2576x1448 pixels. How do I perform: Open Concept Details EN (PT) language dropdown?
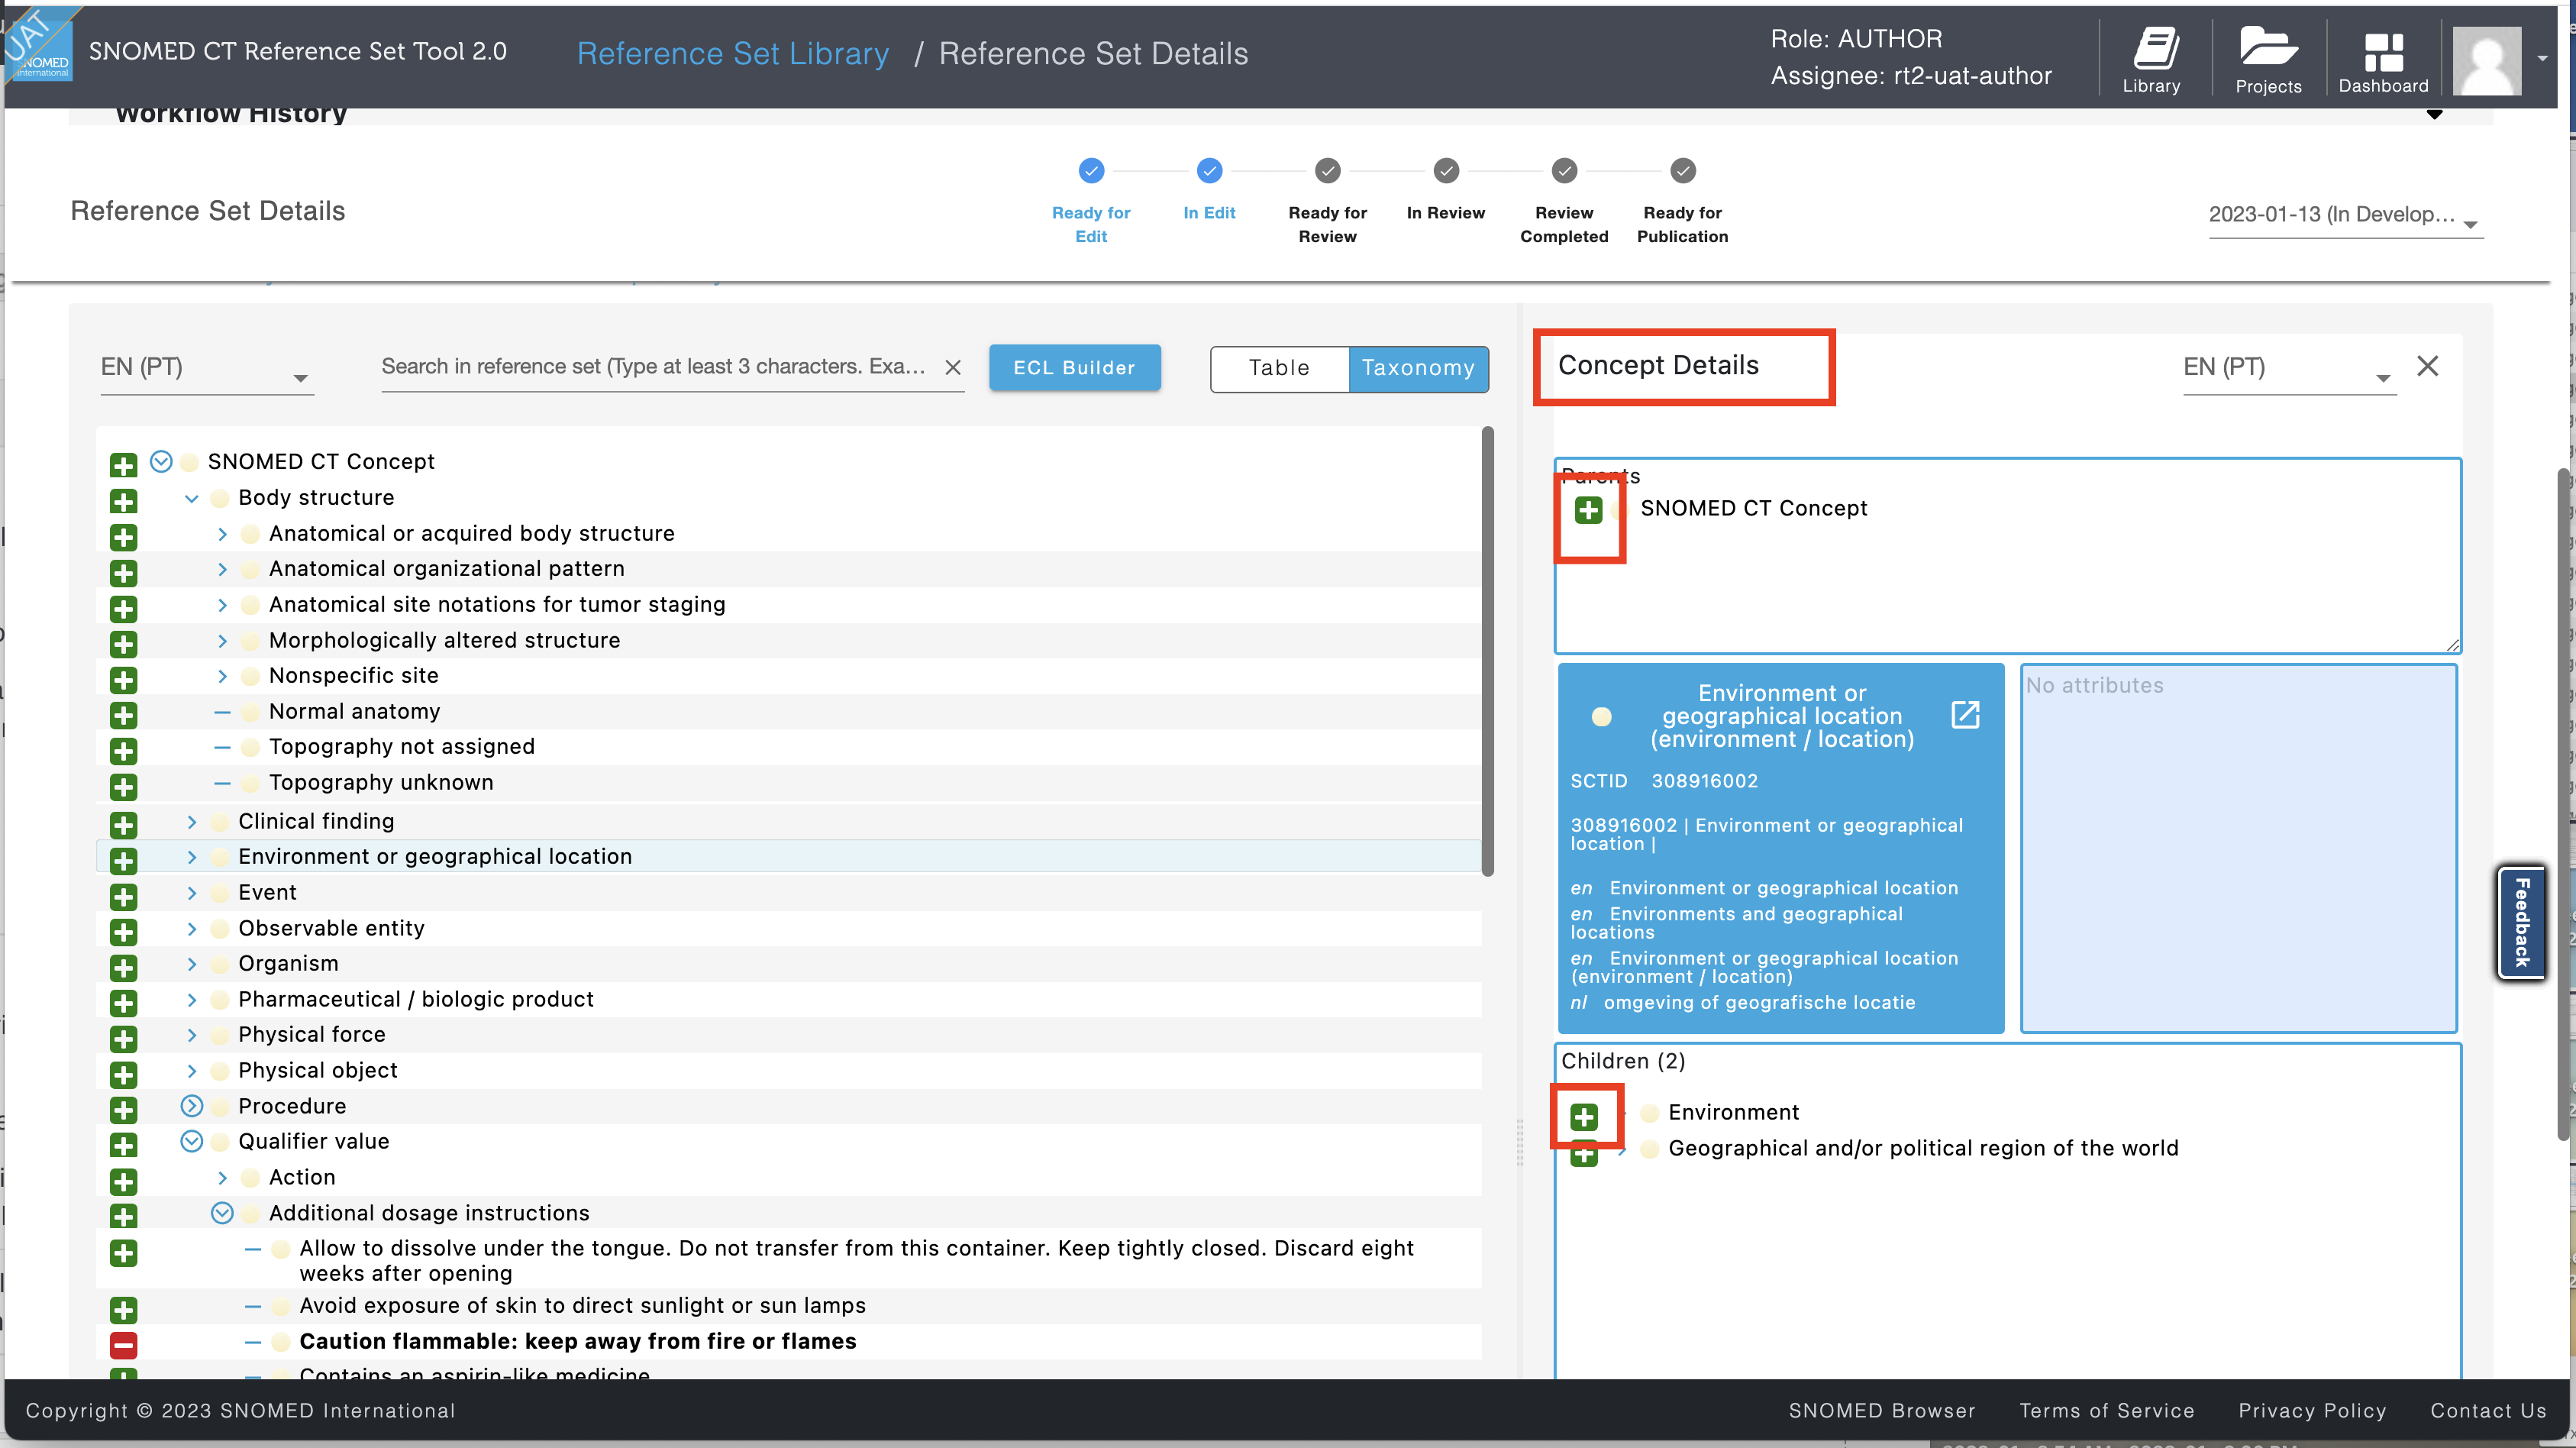pos(2289,368)
